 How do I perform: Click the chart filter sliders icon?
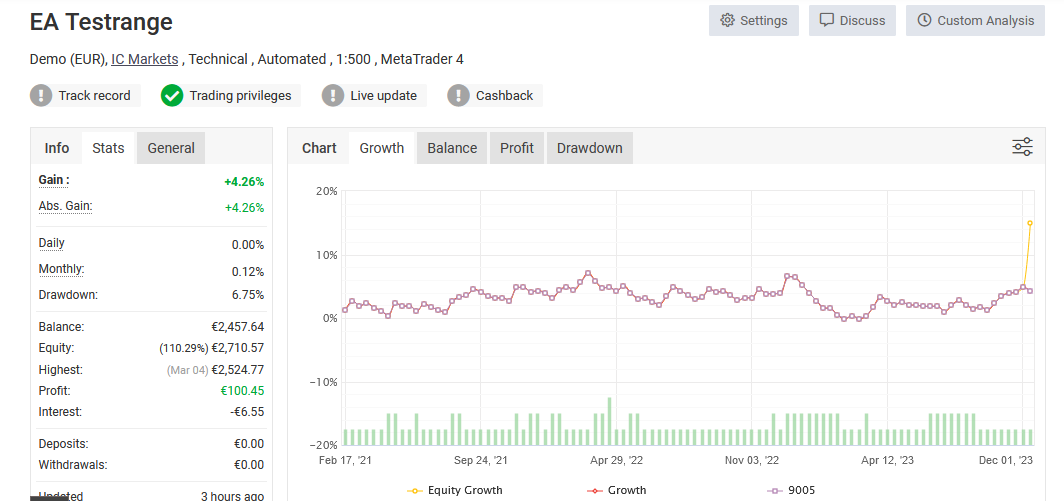coord(1022,148)
